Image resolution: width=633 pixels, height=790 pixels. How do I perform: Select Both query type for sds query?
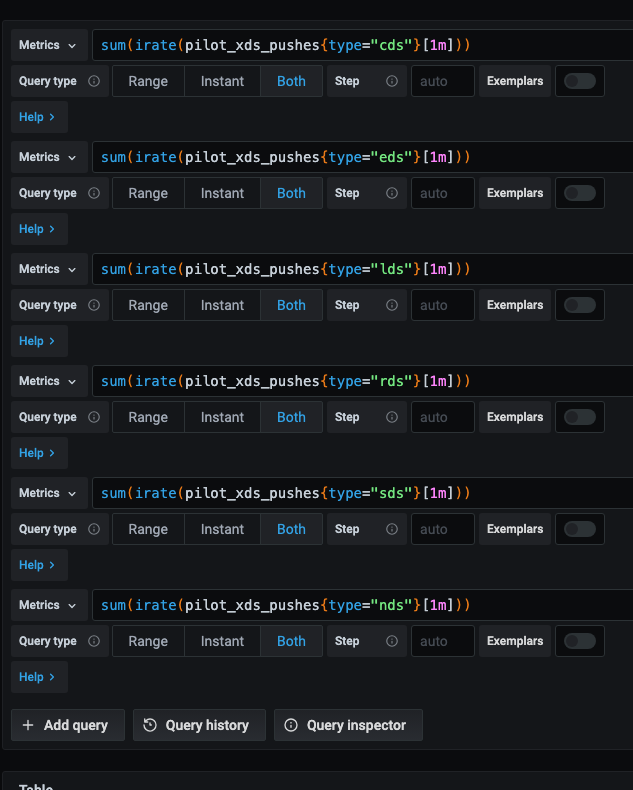coord(291,529)
